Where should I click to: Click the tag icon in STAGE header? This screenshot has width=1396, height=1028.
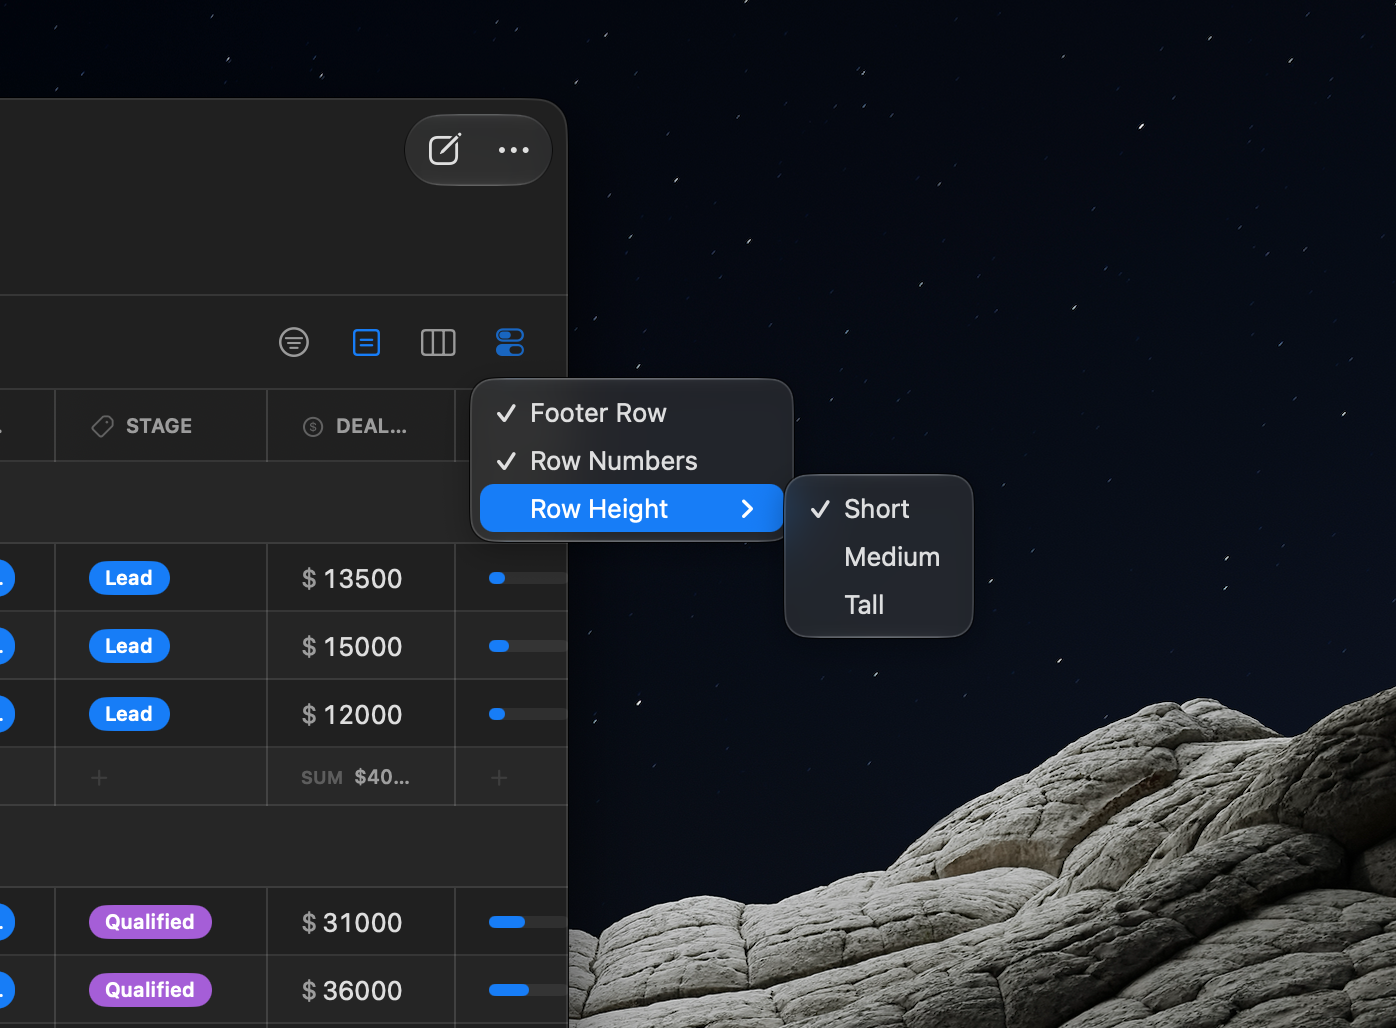click(102, 427)
